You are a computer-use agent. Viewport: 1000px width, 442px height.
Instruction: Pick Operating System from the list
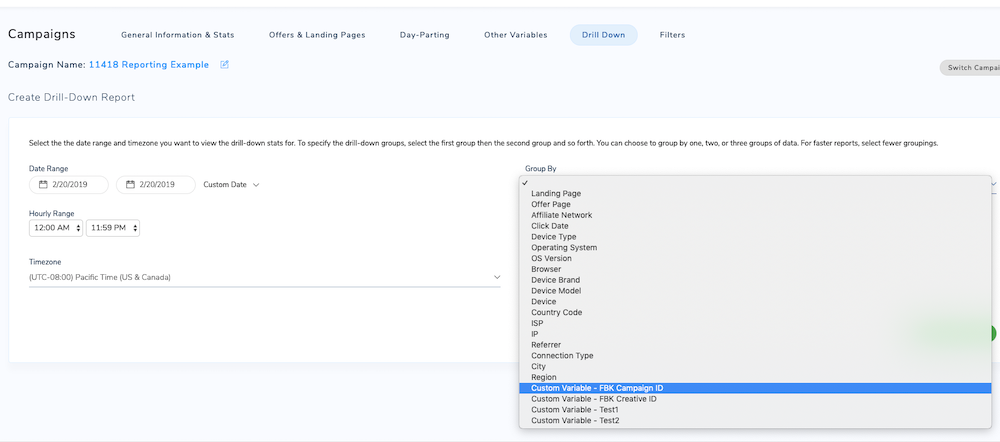point(755,247)
